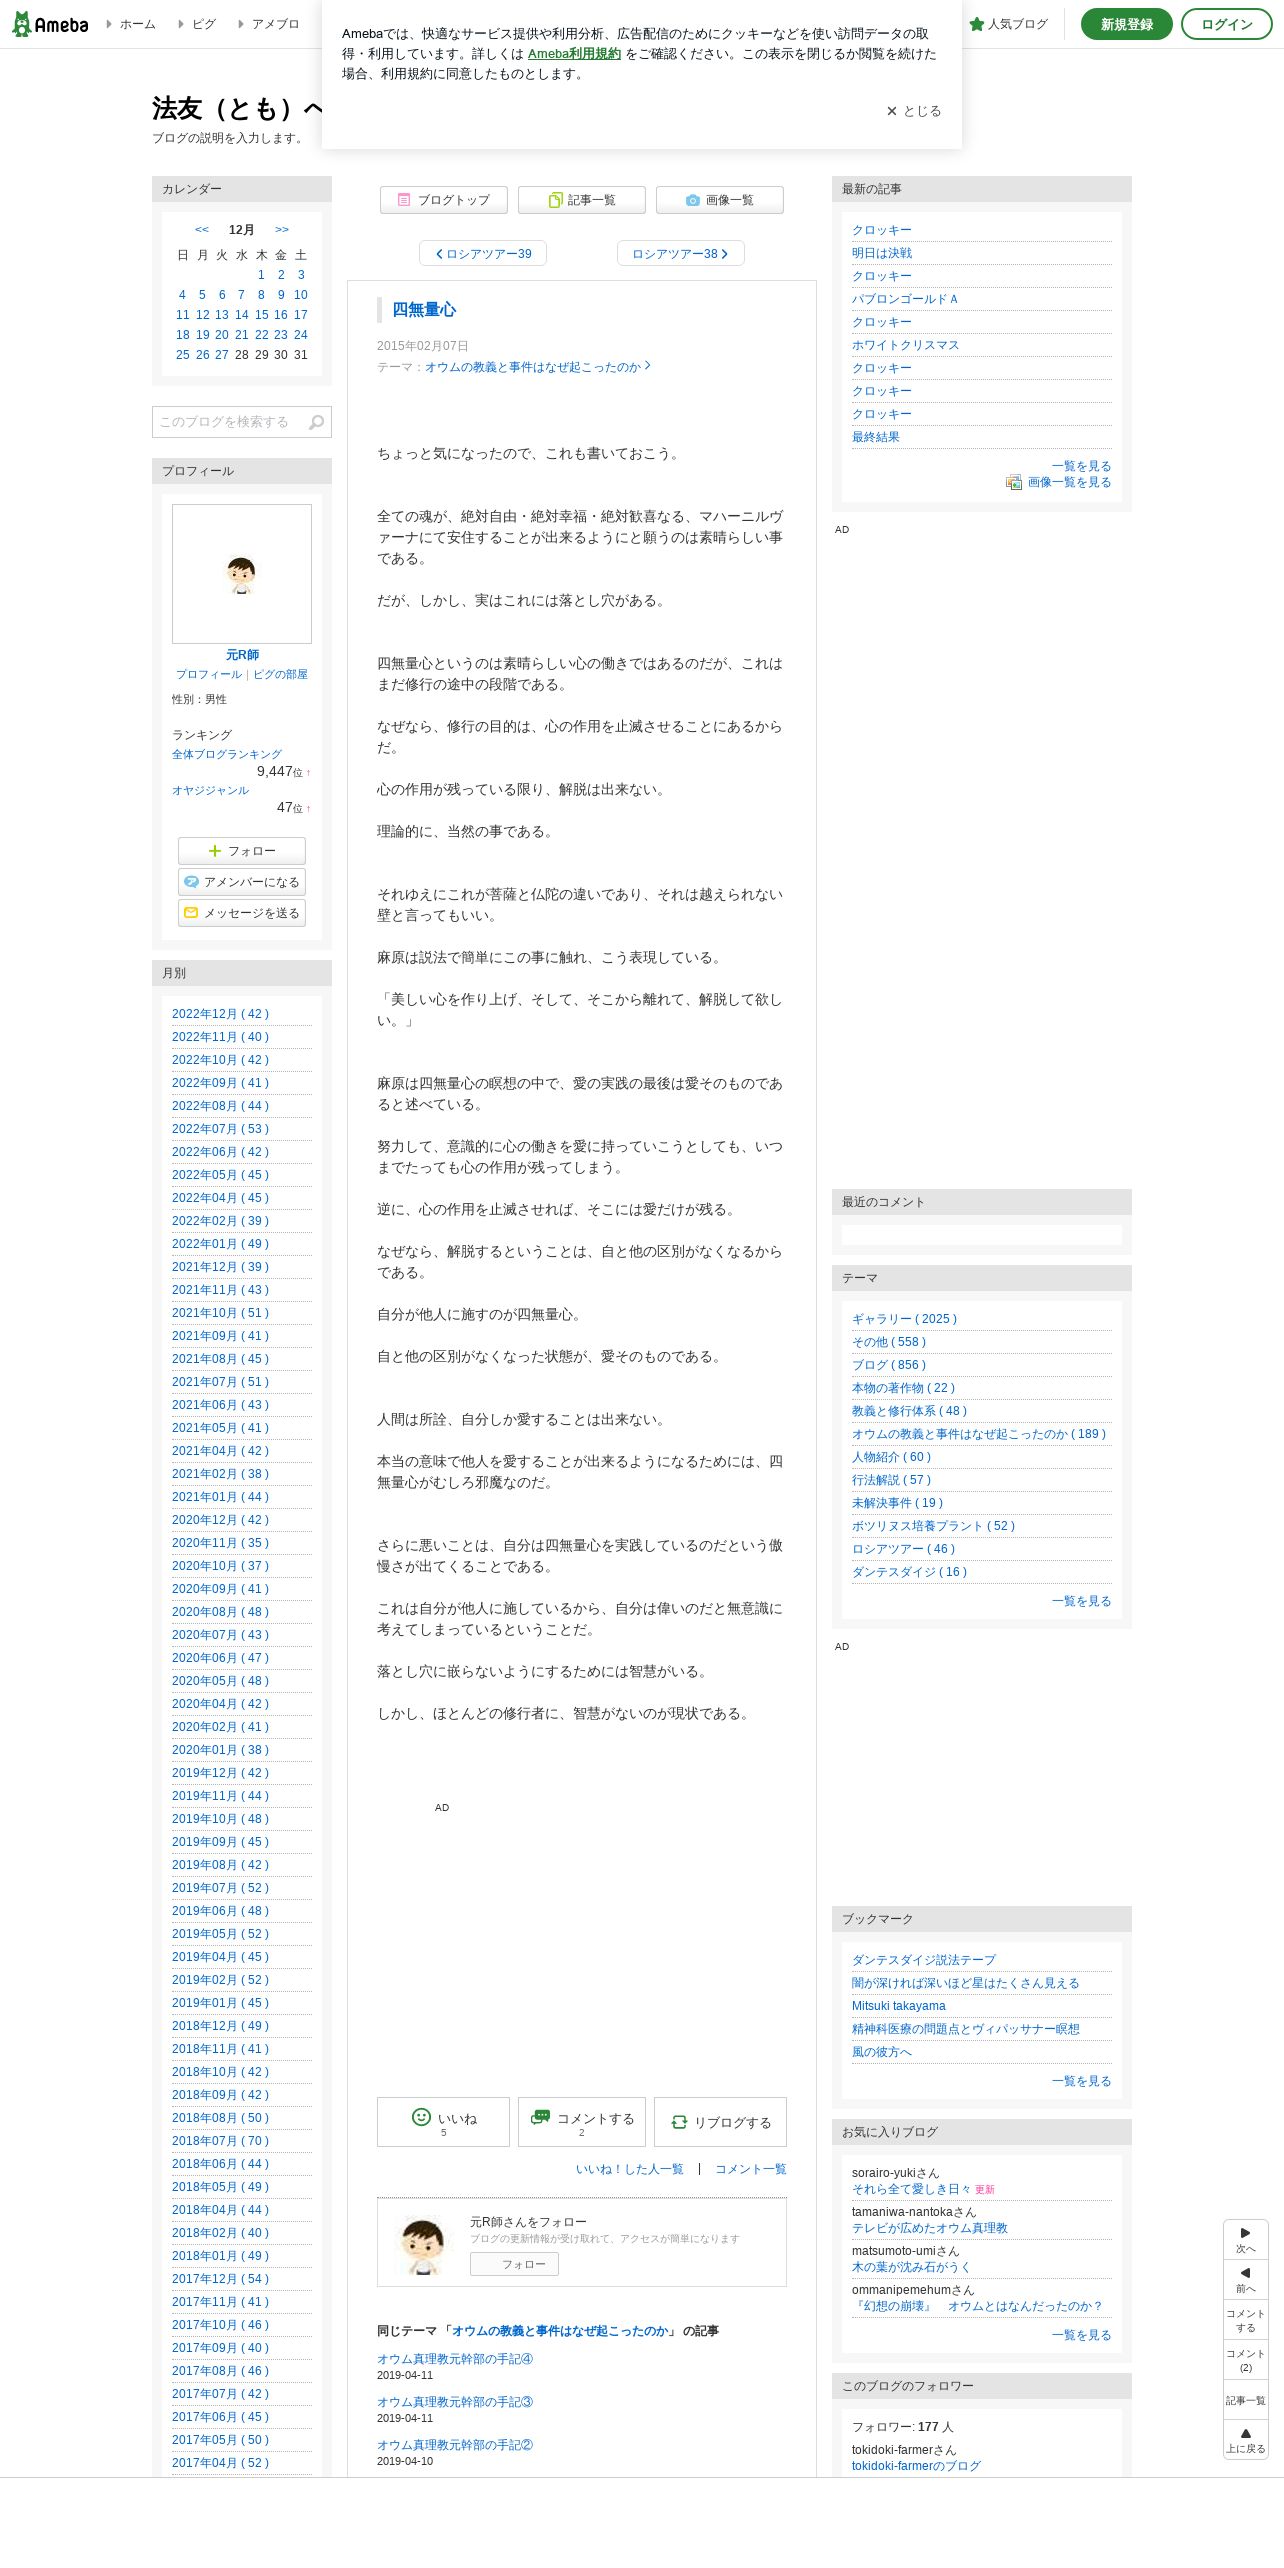Image resolution: width=1284 pixels, height=2568 pixels.
Task: Open related article オウム真理教元幹部の手記④
Action: click(455, 2359)
